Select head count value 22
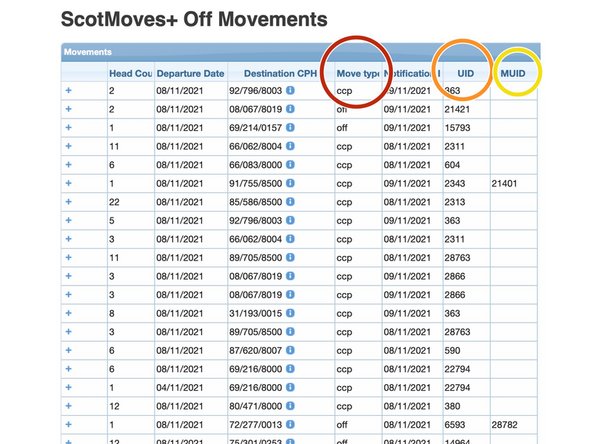Screen dimensions: 592x444 (114, 202)
